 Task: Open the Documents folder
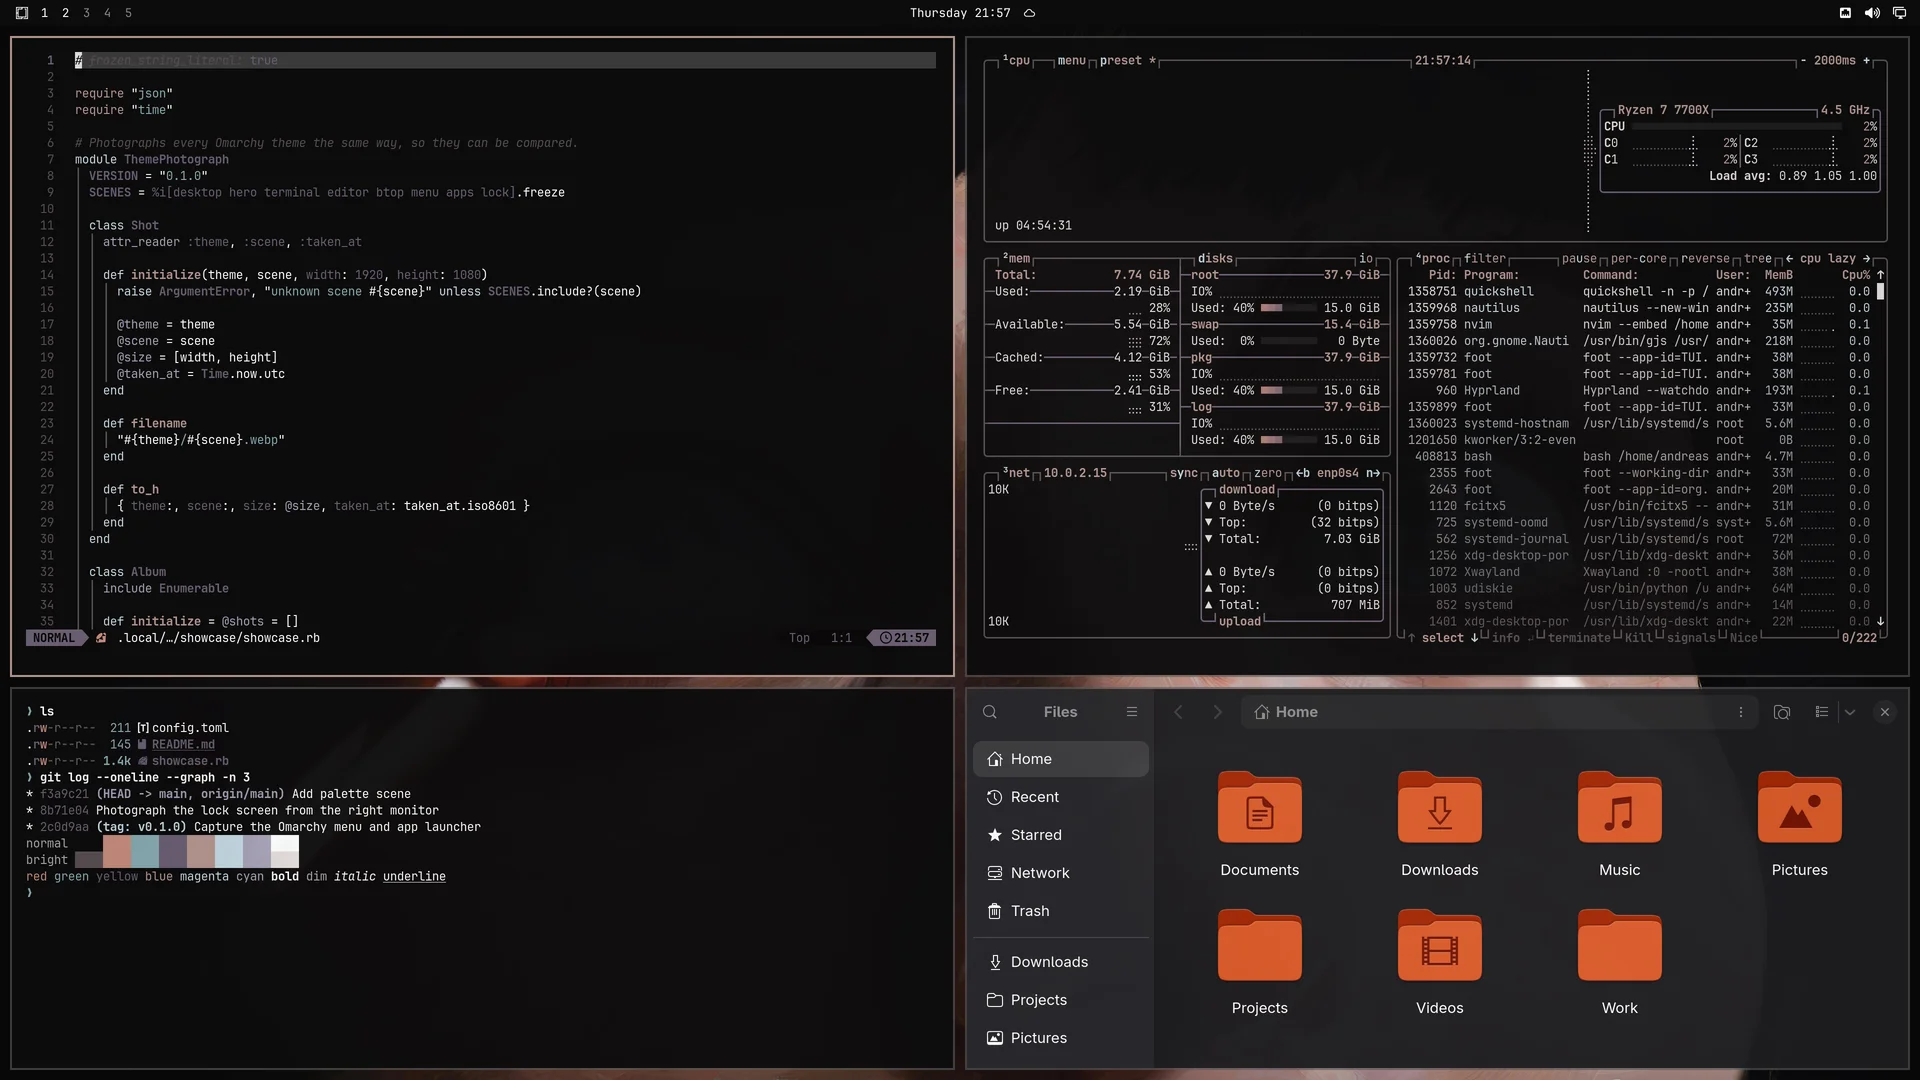(x=1260, y=825)
